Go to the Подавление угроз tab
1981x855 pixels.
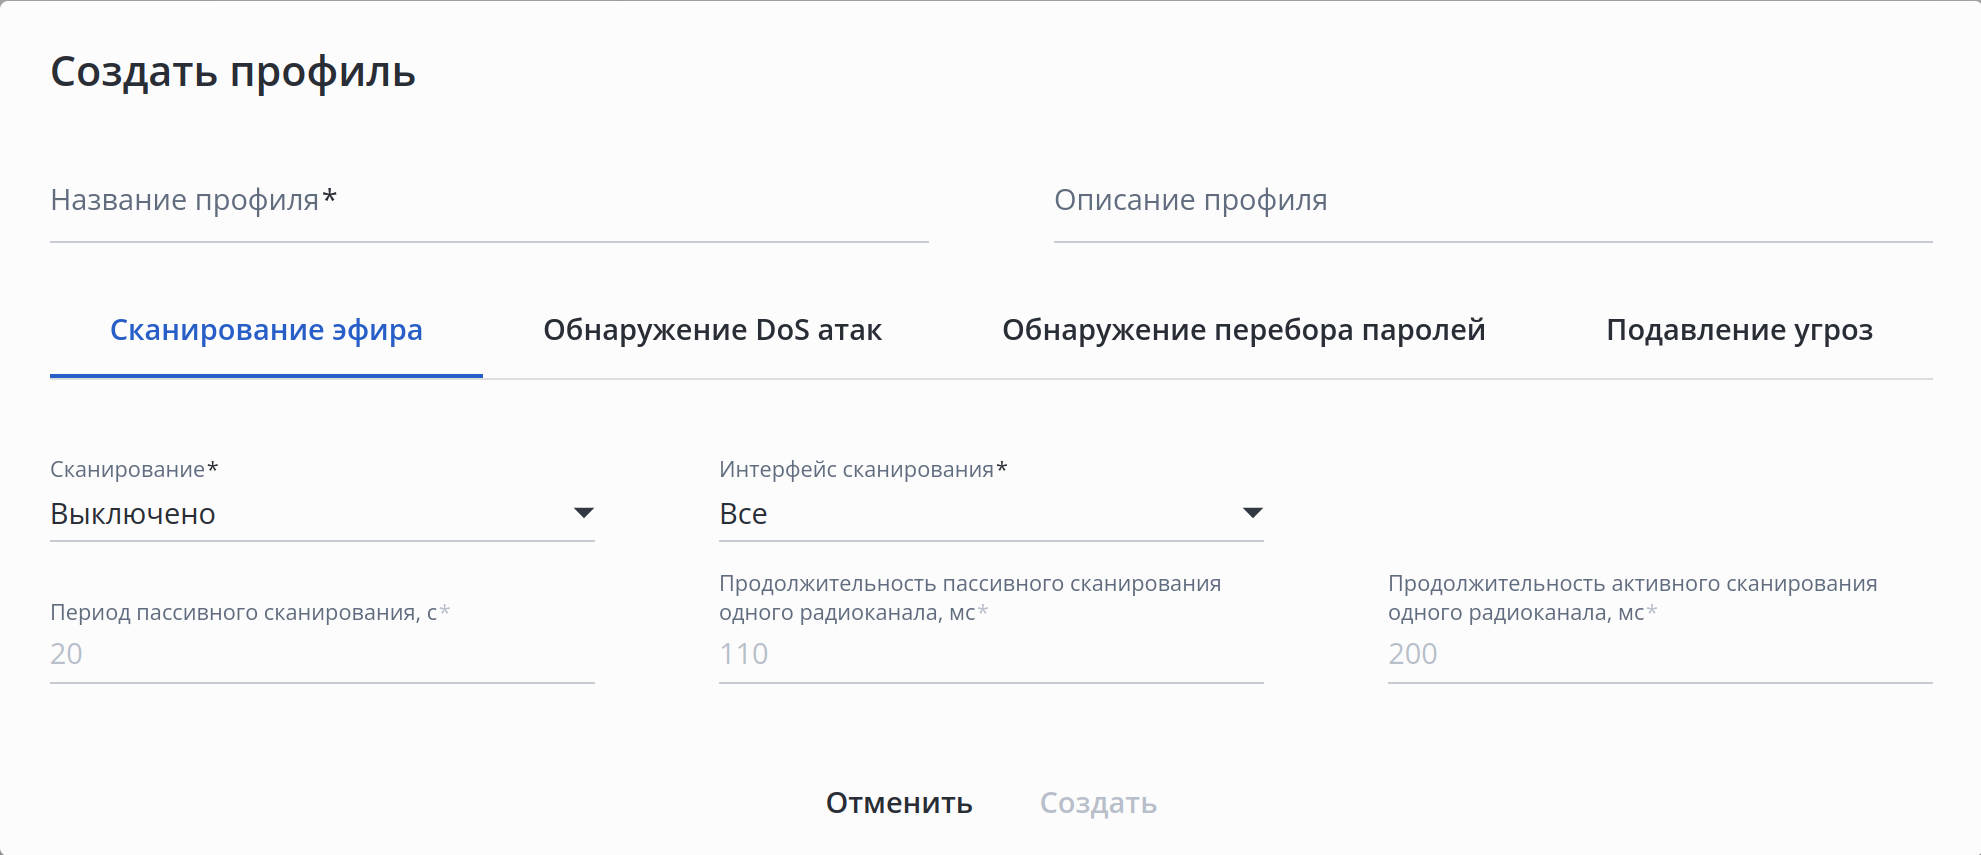1739,330
